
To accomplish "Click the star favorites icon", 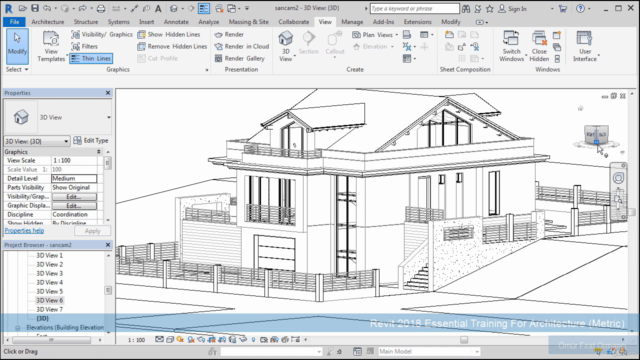I will [489, 9].
